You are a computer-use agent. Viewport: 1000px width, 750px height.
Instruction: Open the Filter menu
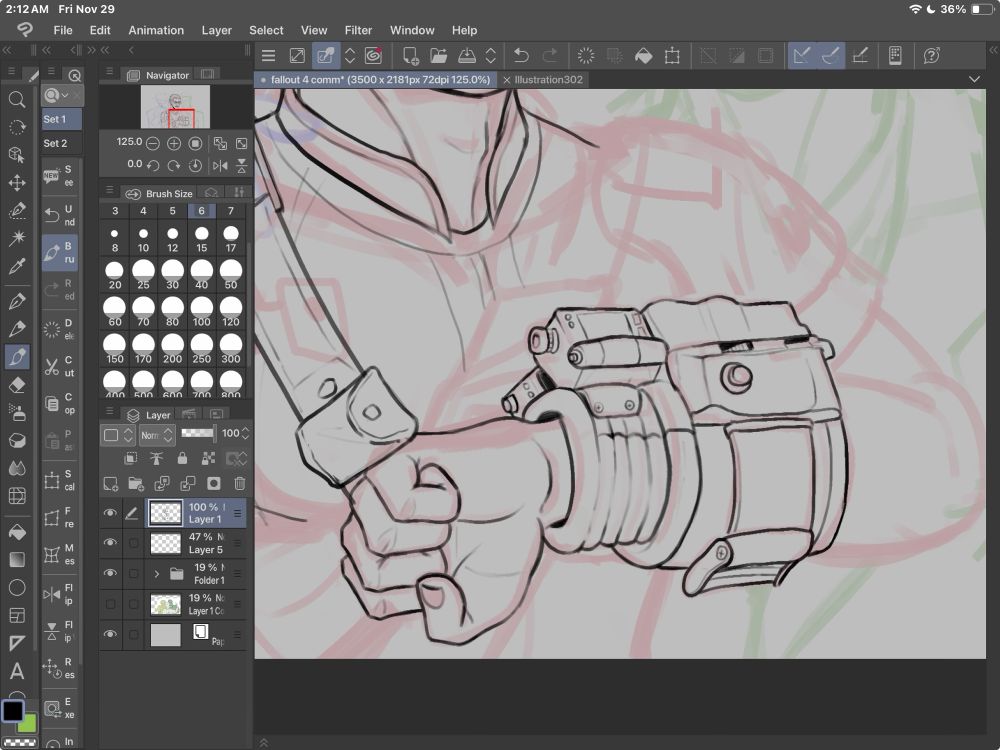(358, 30)
